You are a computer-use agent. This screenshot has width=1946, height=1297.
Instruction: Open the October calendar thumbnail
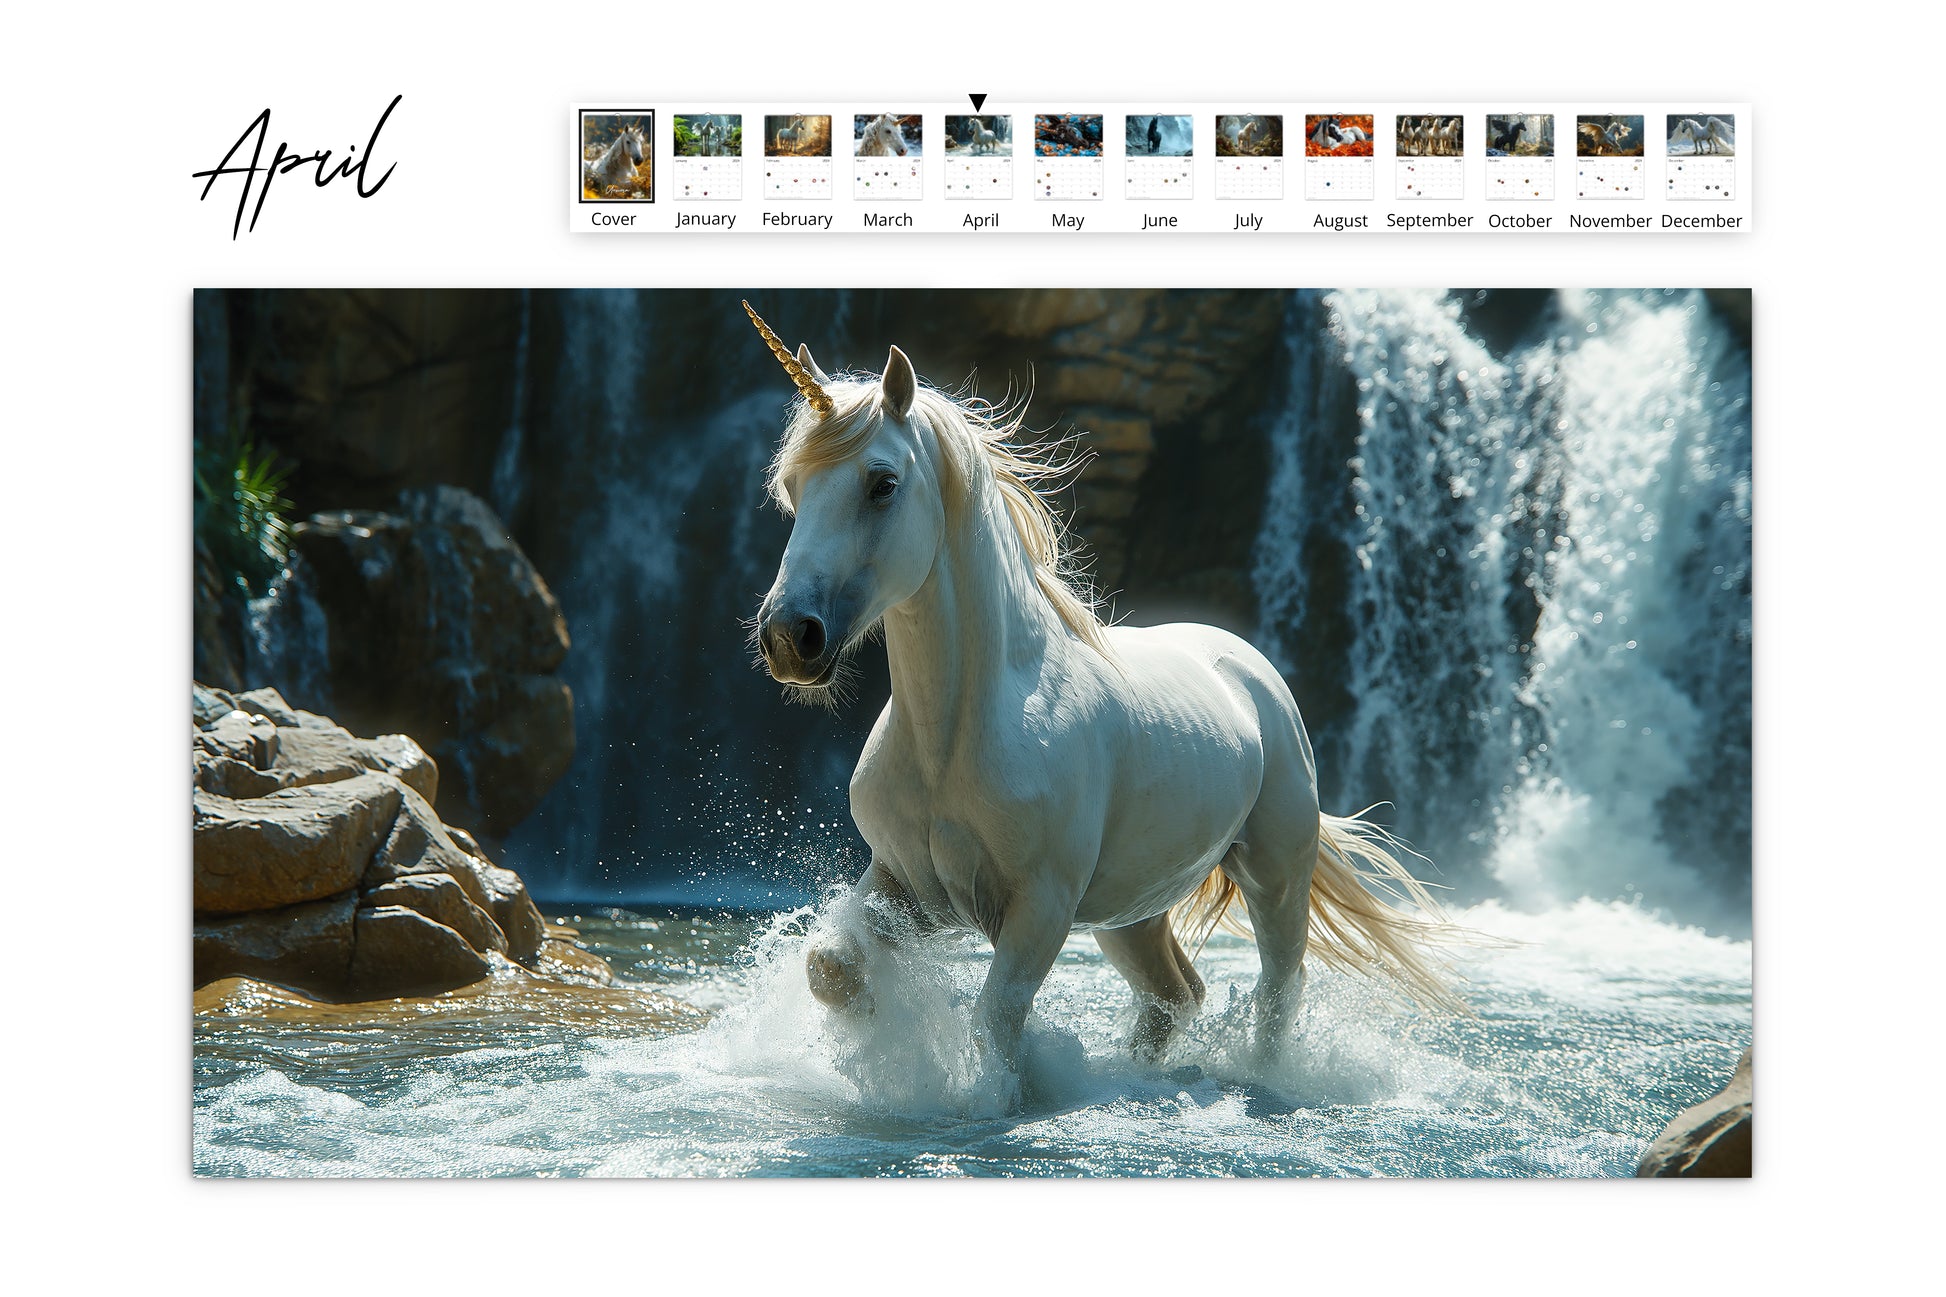[x=1519, y=157]
